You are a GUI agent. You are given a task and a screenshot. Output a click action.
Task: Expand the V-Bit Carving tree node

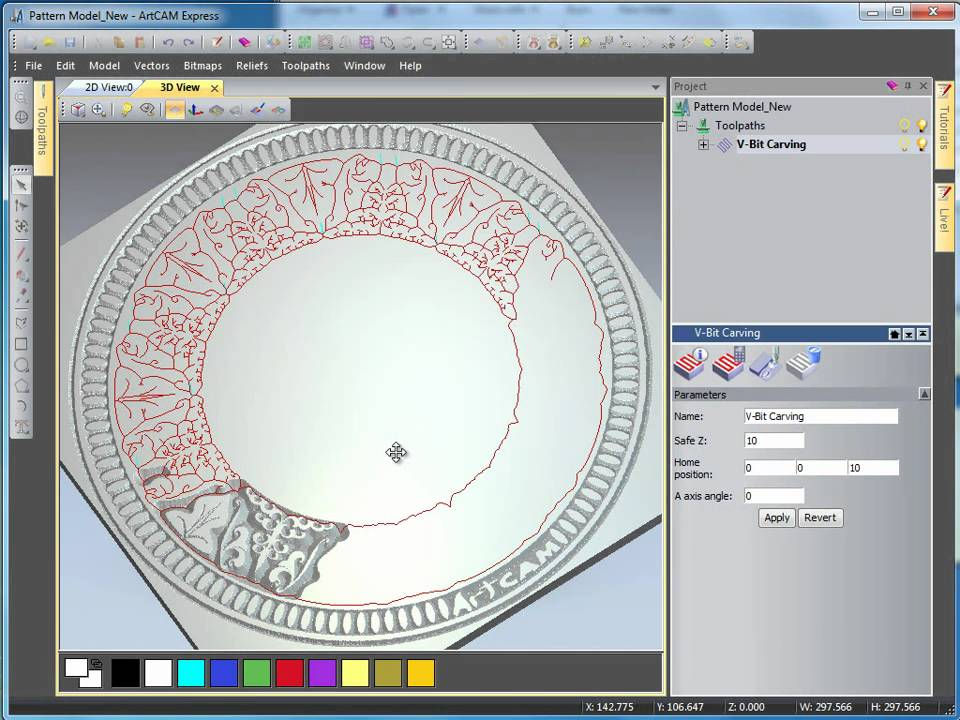click(703, 145)
